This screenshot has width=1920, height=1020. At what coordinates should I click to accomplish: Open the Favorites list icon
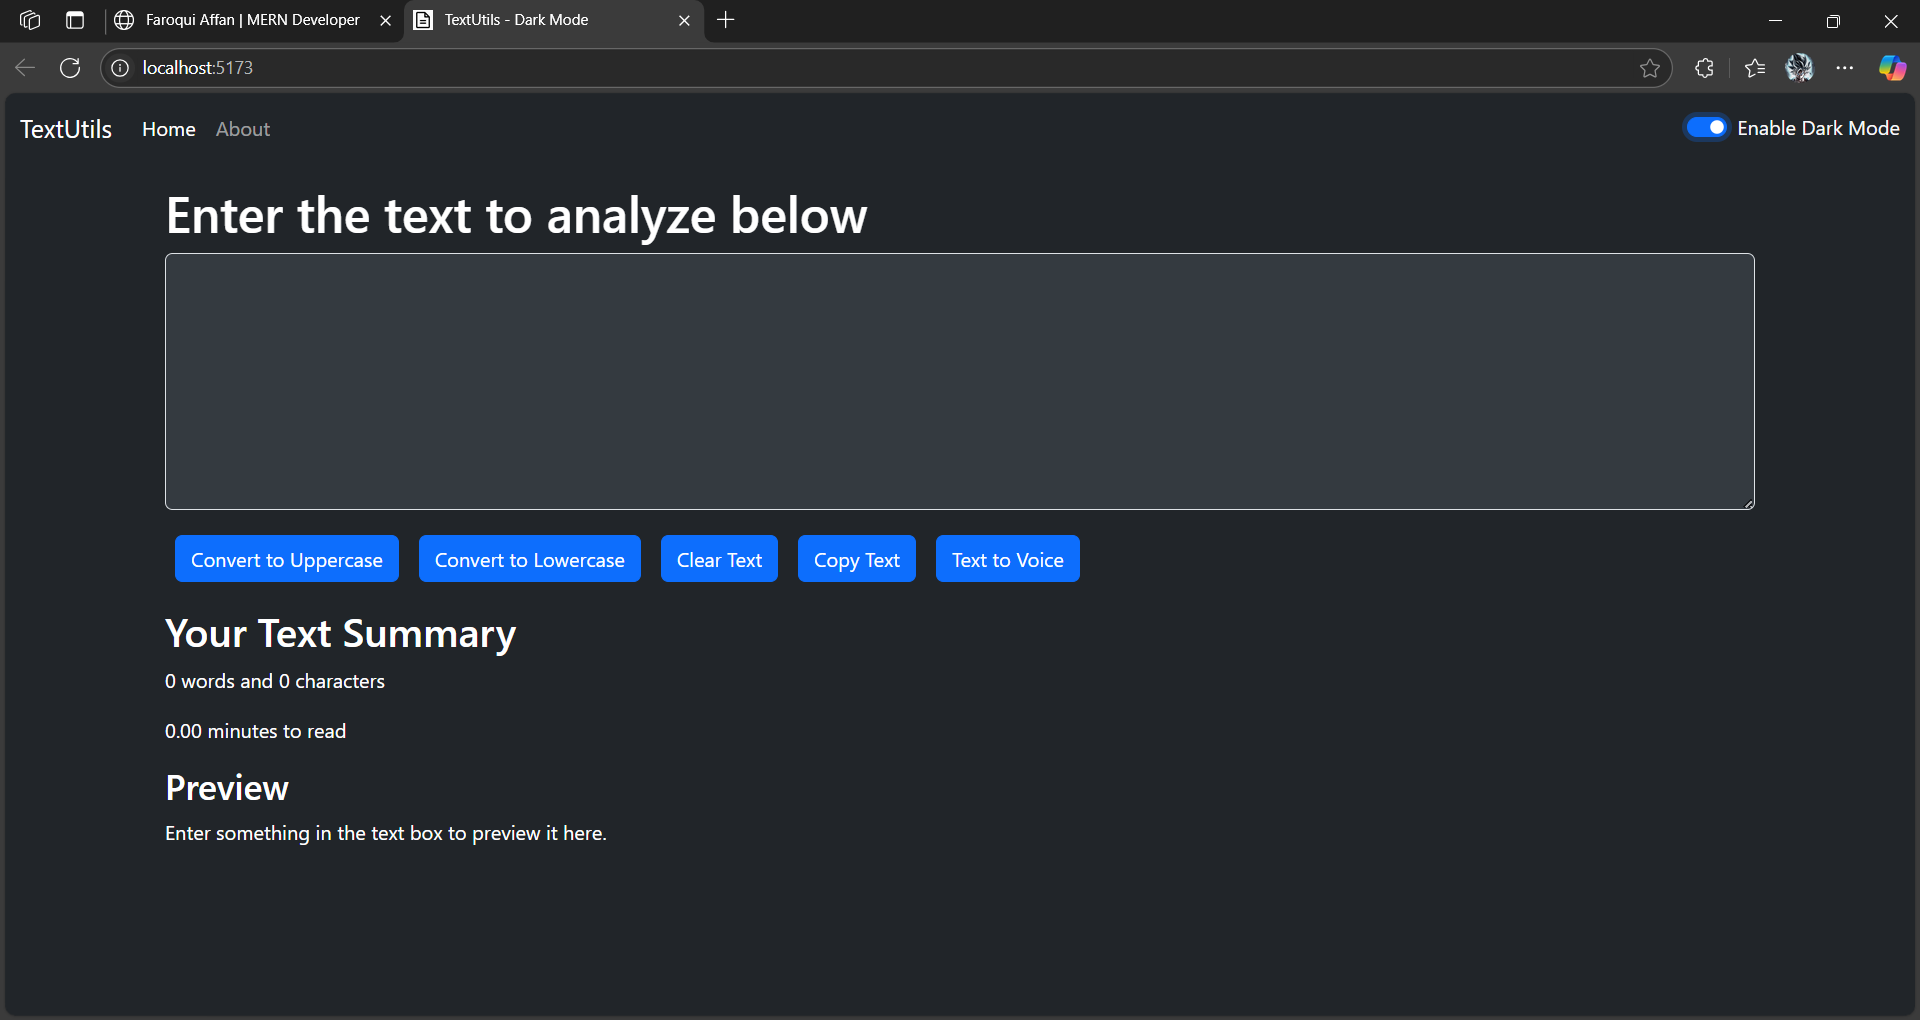point(1755,68)
